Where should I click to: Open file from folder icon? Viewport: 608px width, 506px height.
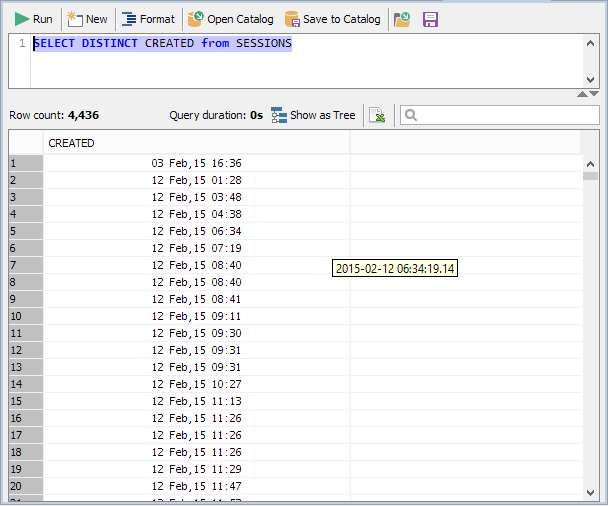tap(402, 19)
